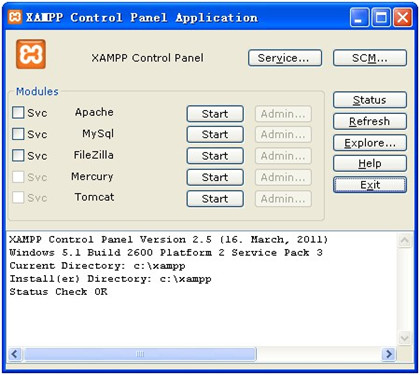Click the 'Install(er) Directory' log line
Screen dimensions: 420x375
(110, 279)
